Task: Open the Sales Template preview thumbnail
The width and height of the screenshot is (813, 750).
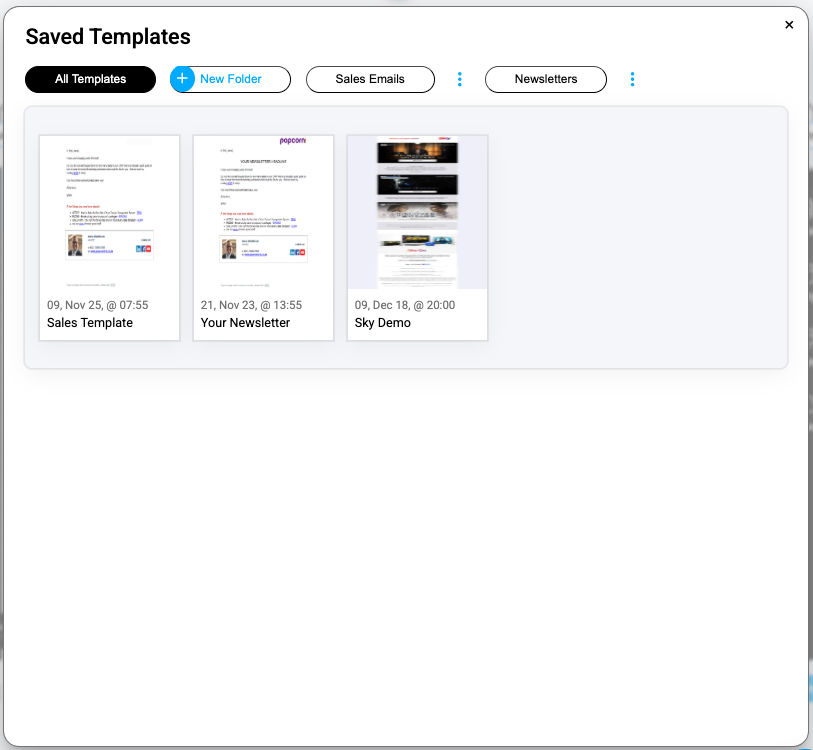Action: point(109,212)
